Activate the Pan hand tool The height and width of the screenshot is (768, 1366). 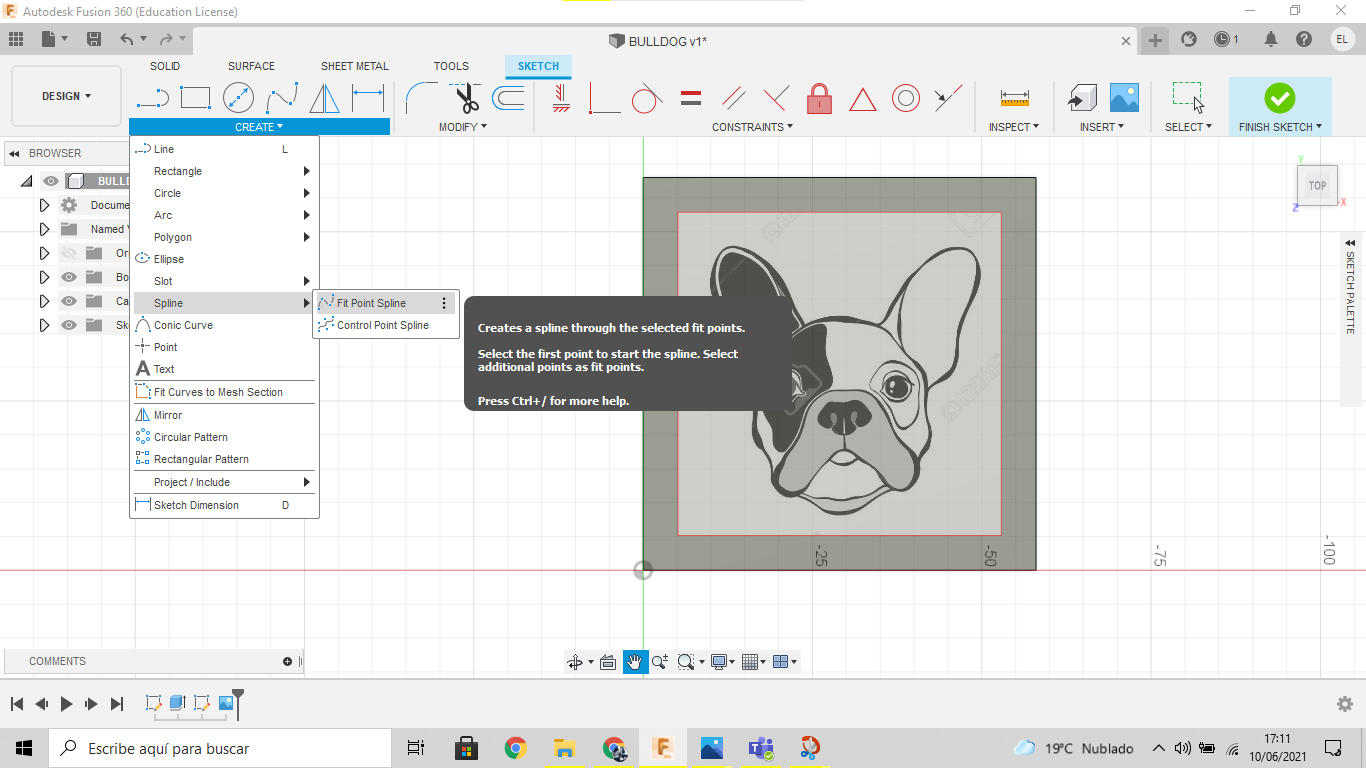point(636,662)
